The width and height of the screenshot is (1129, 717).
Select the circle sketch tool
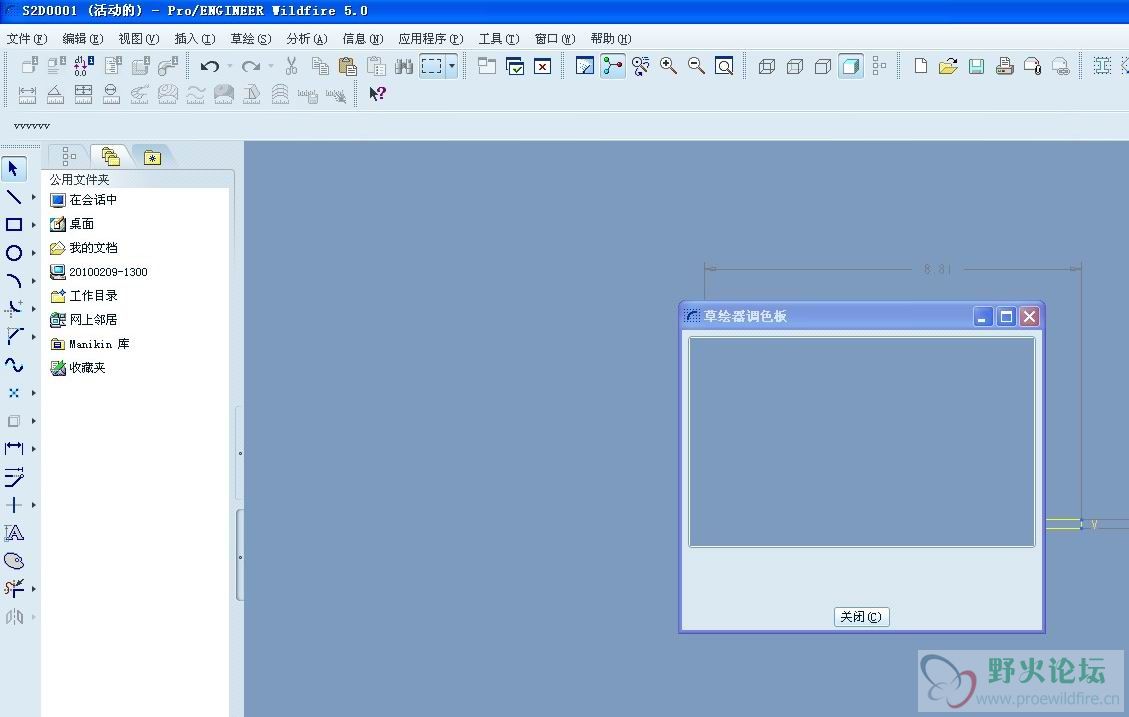click(14, 253)
